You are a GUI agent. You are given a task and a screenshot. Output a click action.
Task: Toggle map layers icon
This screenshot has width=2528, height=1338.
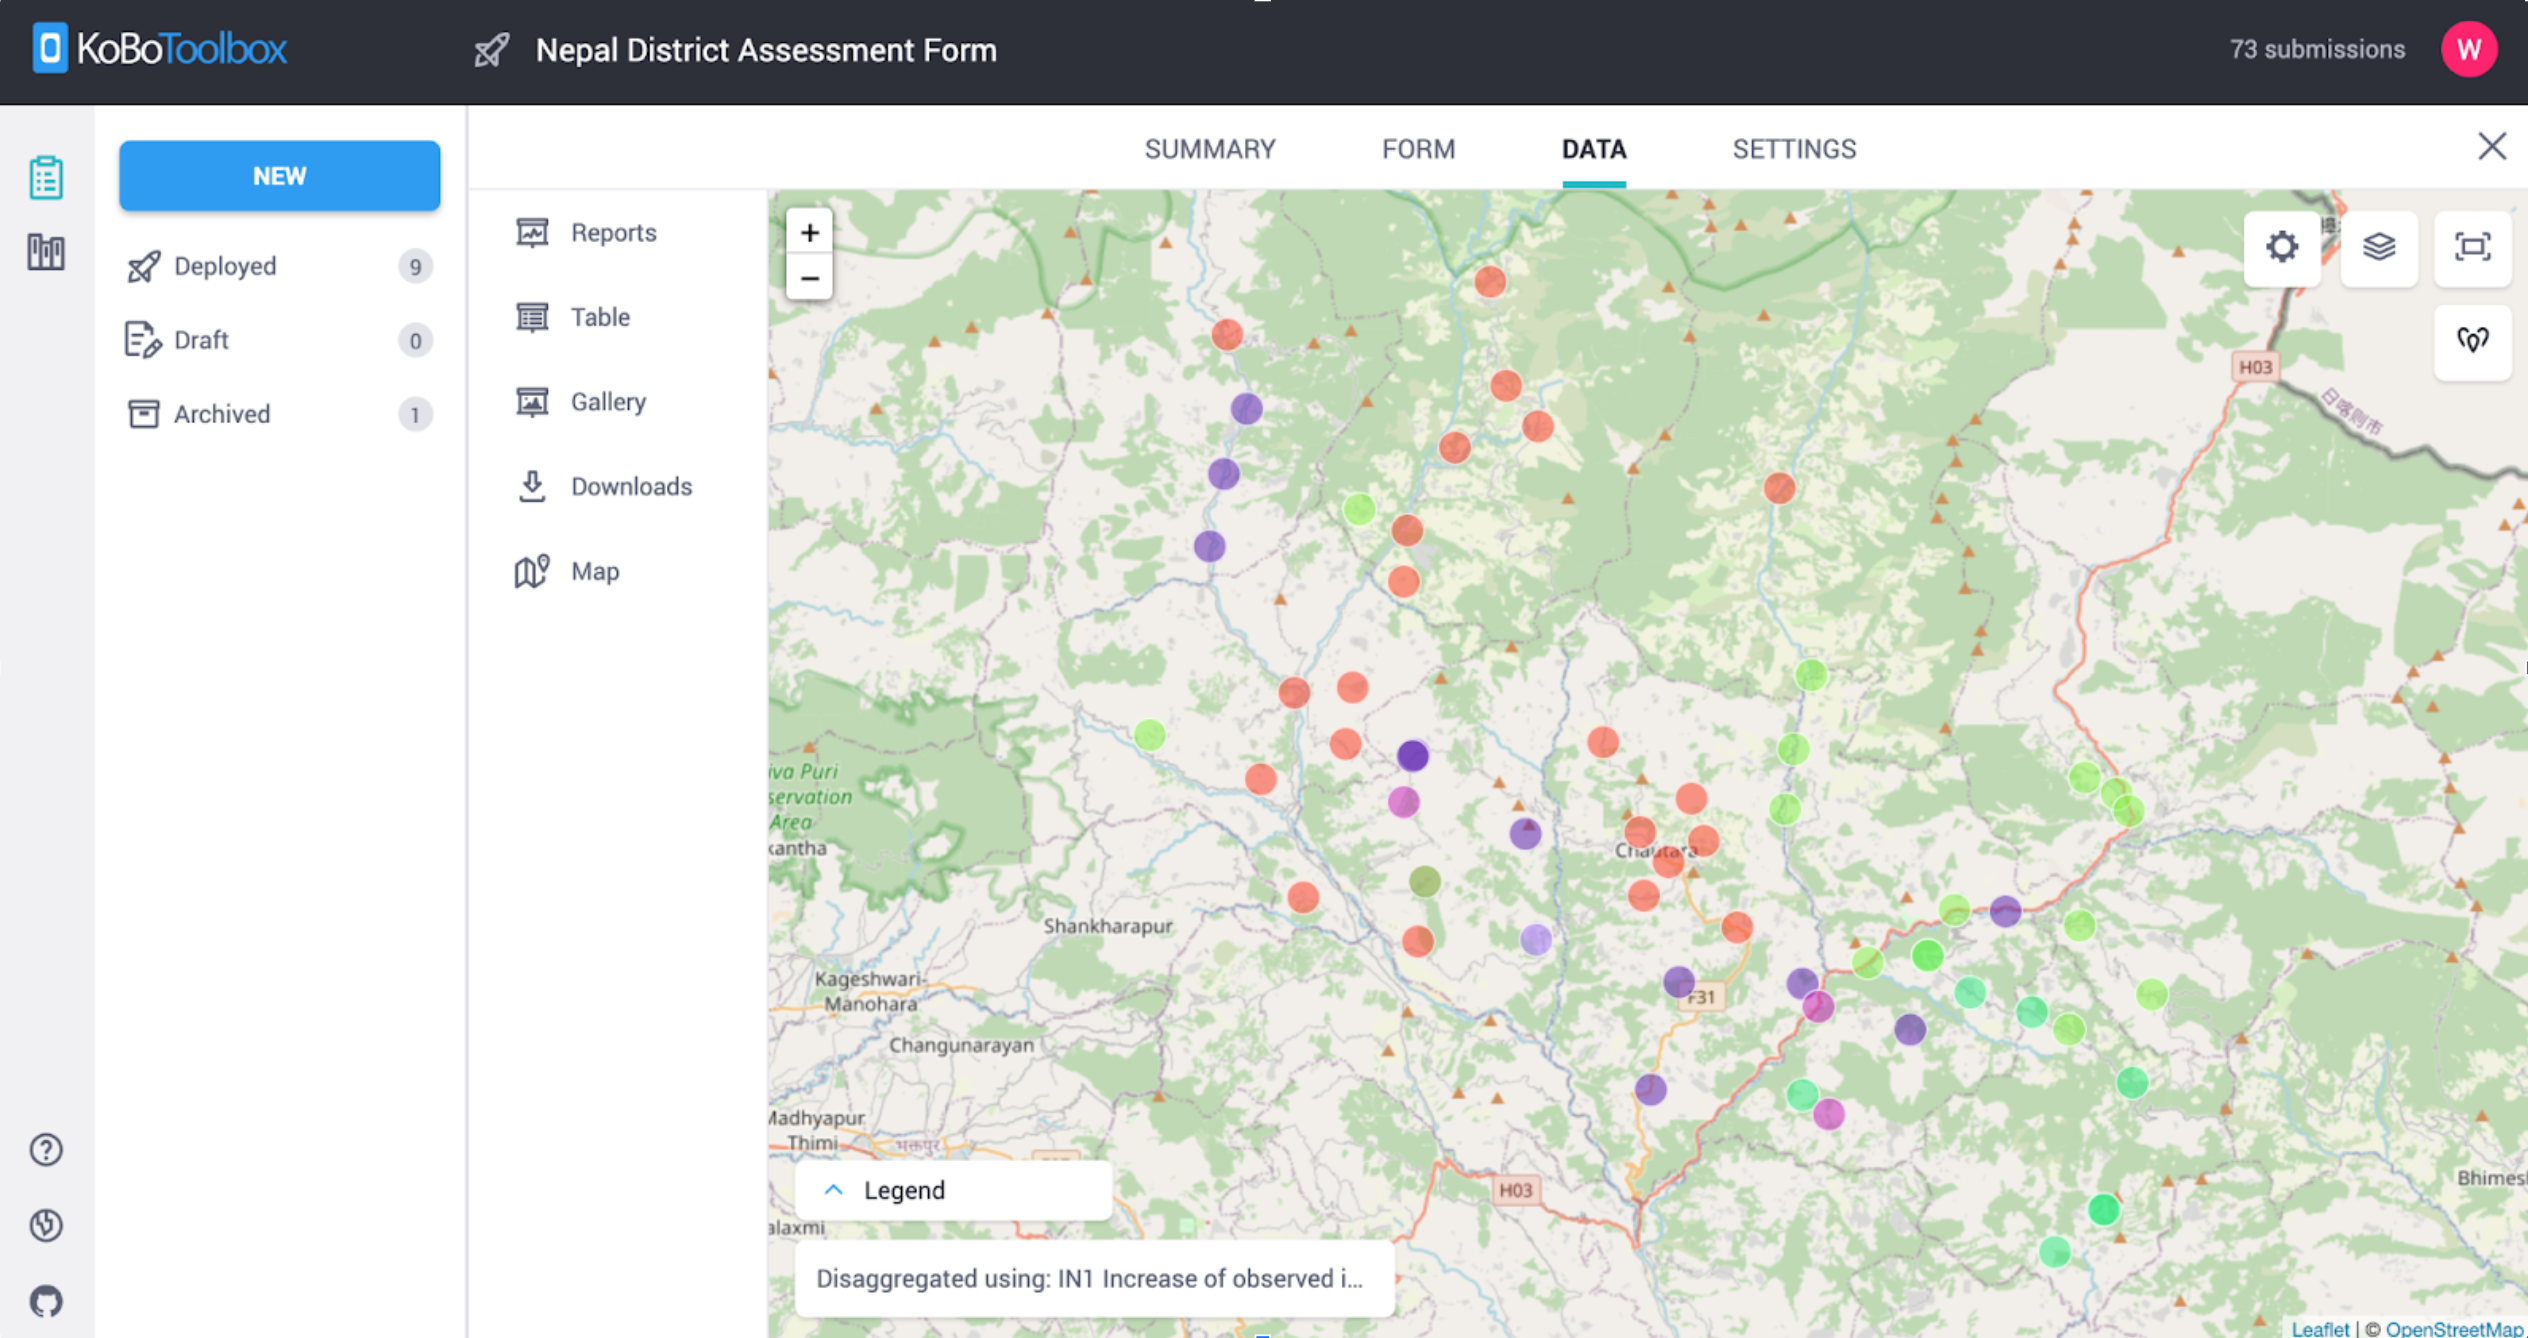click(2378, 247)
